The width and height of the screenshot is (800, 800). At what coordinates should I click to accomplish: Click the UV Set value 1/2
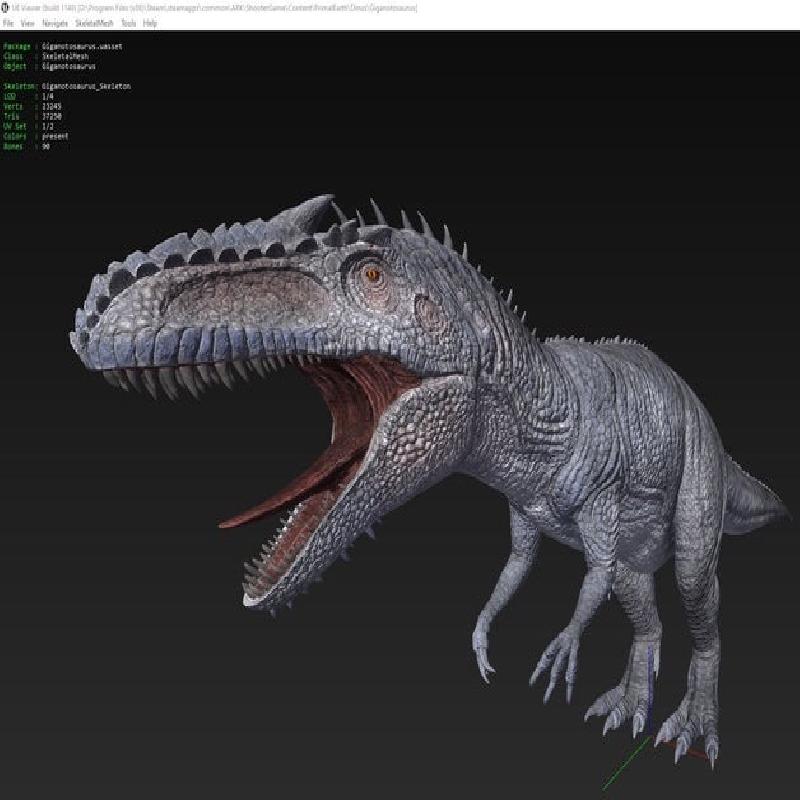click(x=47, y=127)
